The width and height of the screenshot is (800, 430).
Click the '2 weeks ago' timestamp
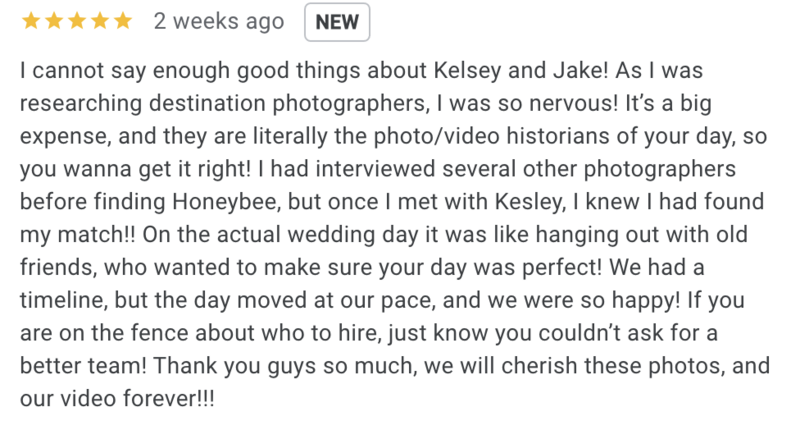[219, 22]
